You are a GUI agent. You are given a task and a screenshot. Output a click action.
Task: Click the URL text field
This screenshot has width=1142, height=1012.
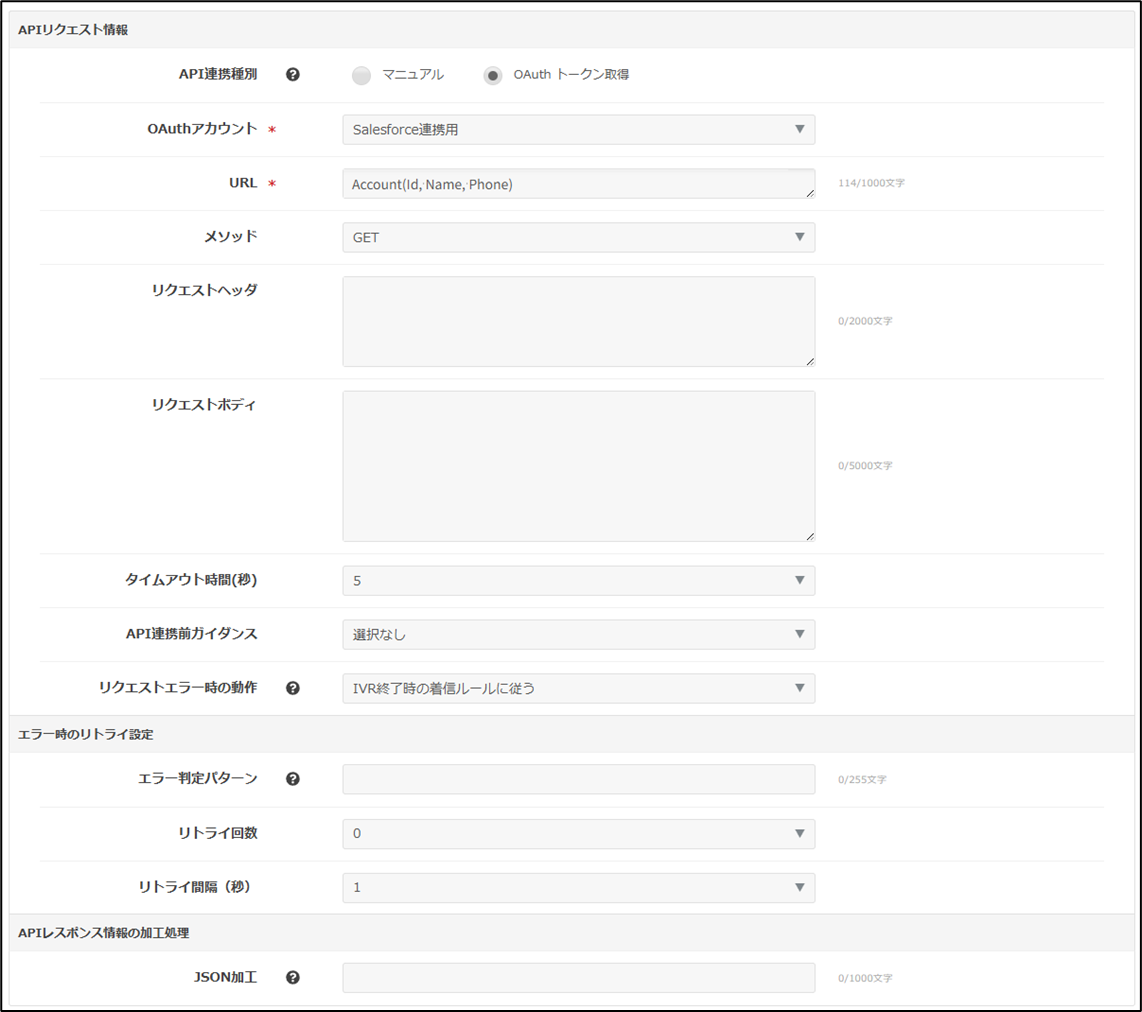(578, 184)
